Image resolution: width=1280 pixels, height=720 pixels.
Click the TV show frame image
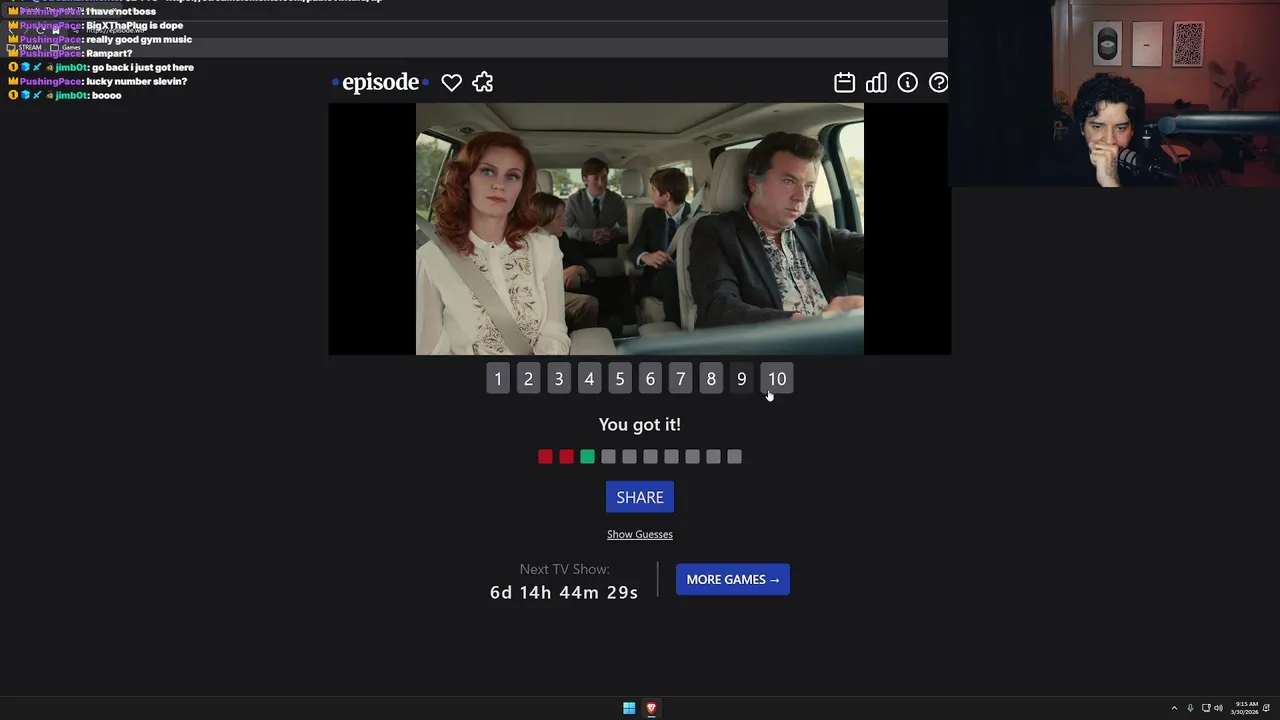pyautogui.click(x=640, y=229)
